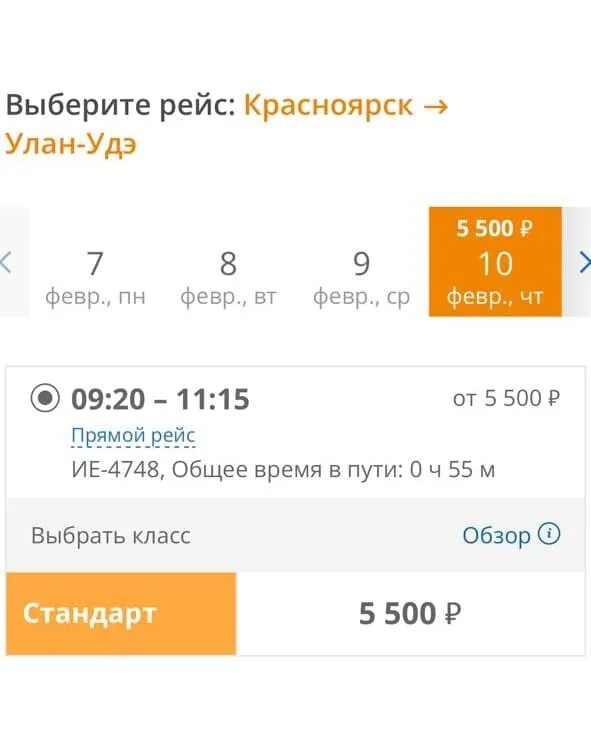Go to previous dates with left arrow
The image size is (591, 739).
6,263
